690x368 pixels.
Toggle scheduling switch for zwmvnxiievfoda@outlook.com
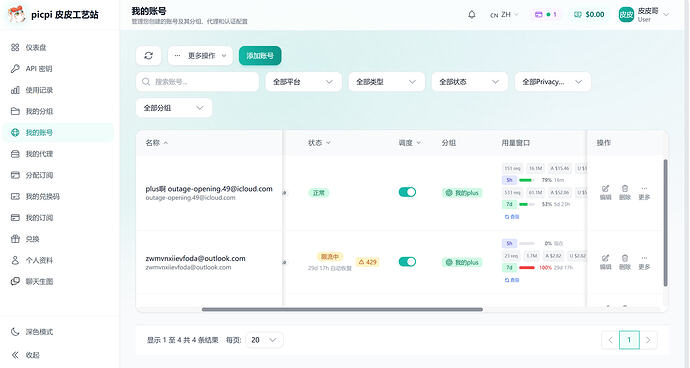(x=407, y=262)
